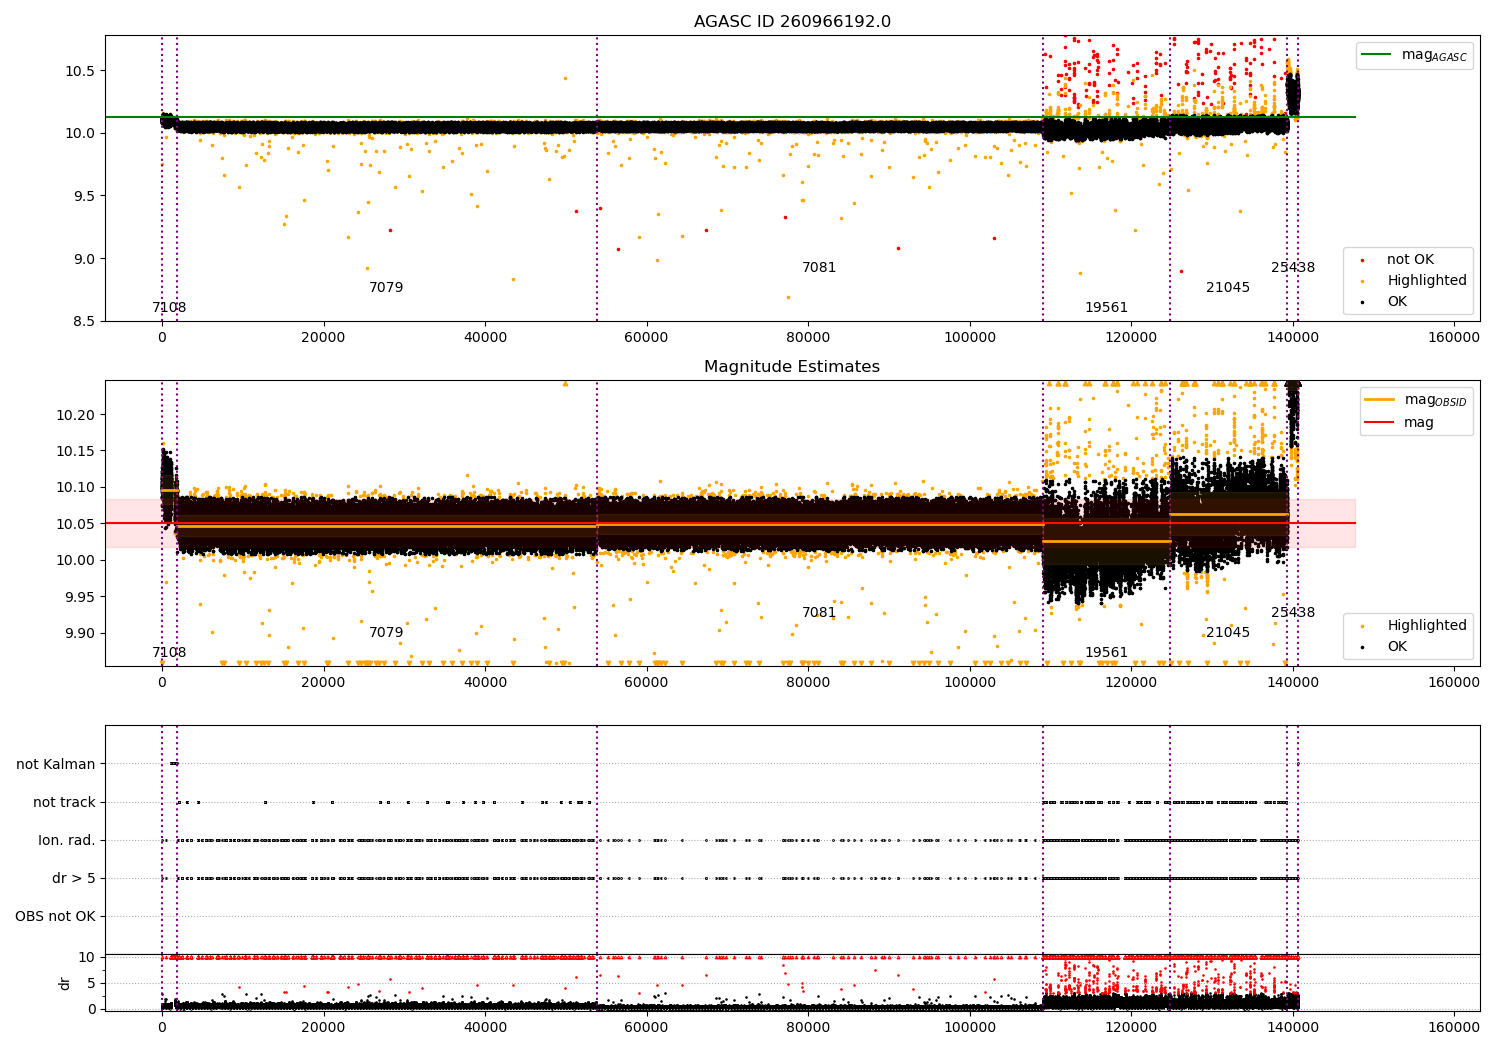Screen dimensions: 1500x1050
Task: Click obsid label 7079 in Magnitude Estimates plot
Action: coord(386,633)
